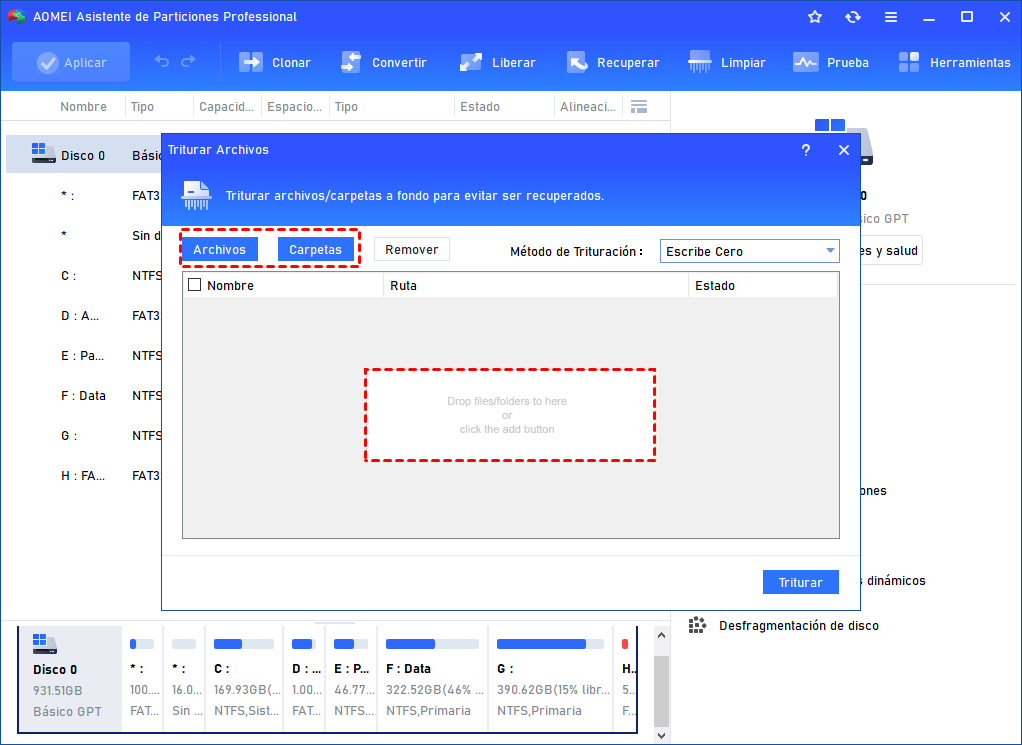1022x745 pixels.
Task: Open the column settings list icon
Action: click(x=639, y=107)
